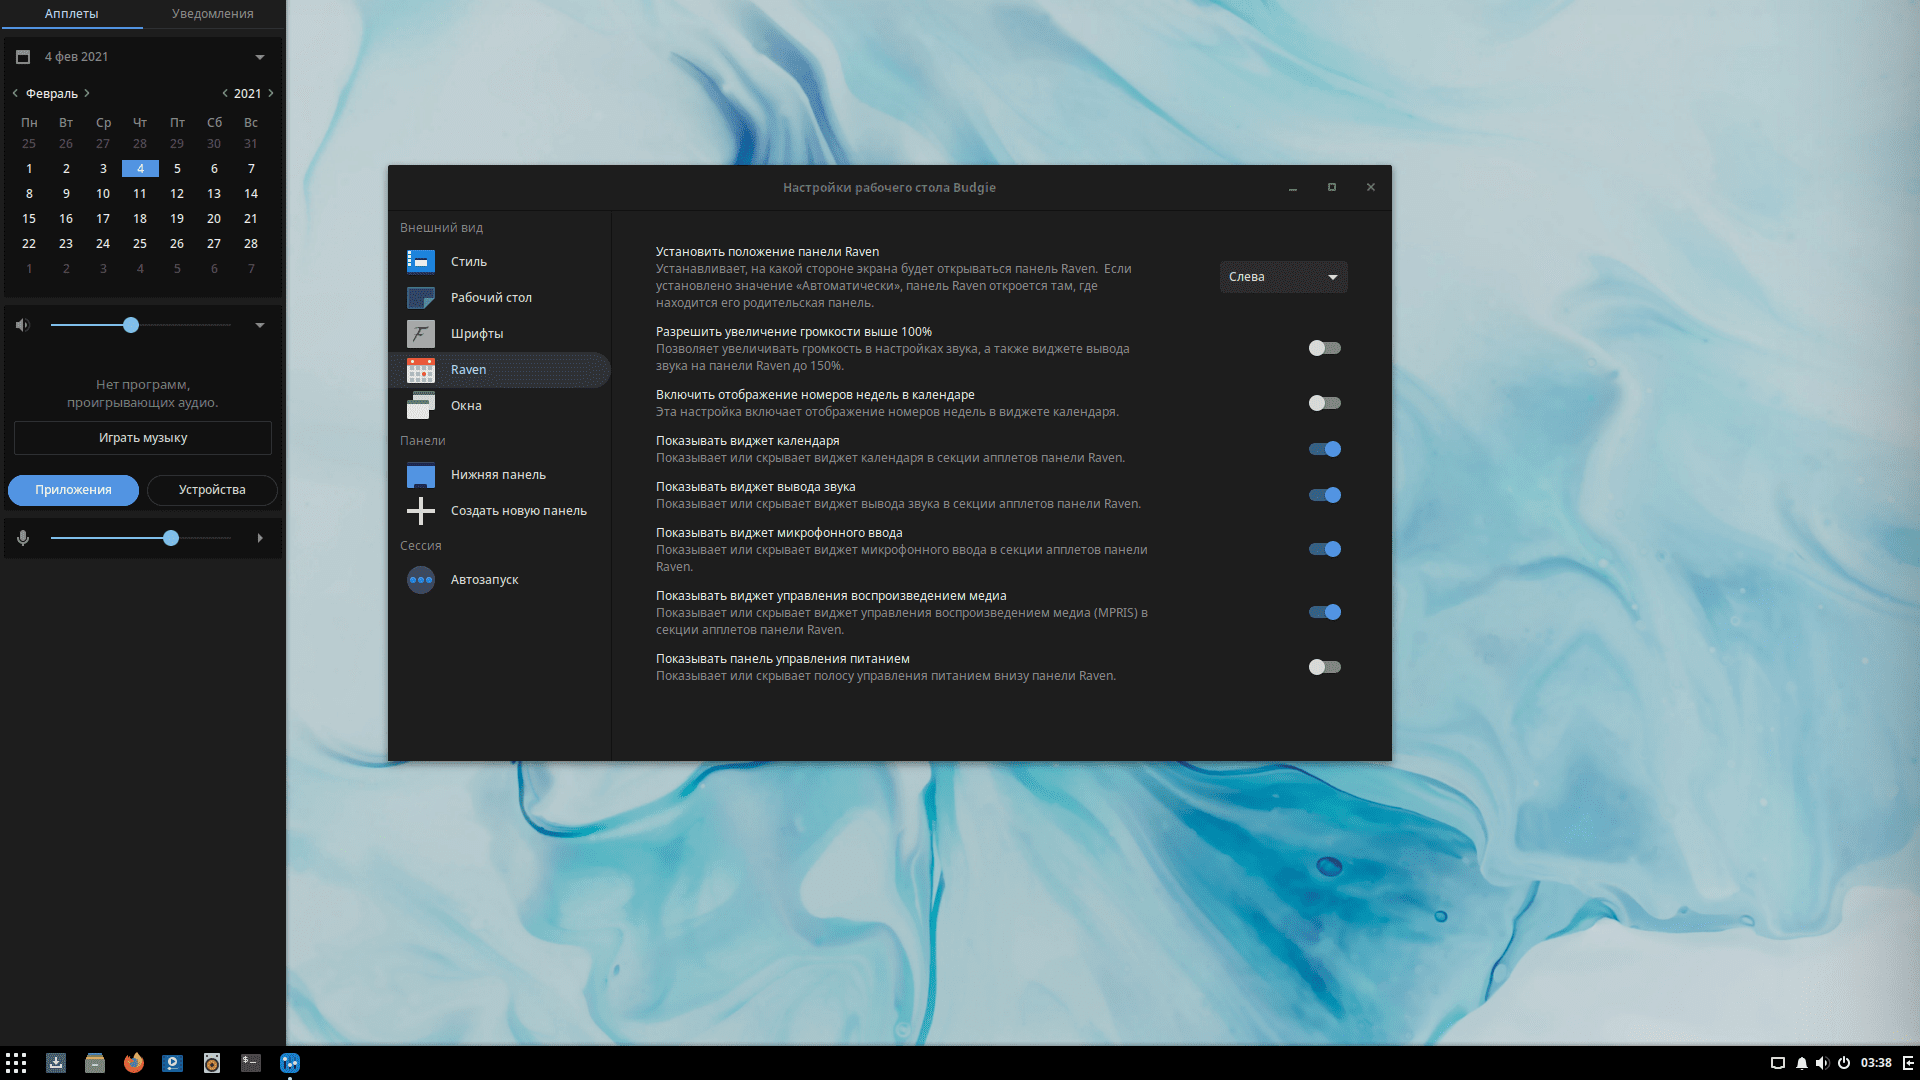Image resolution: width=1920 pixels, height=1080 pixels.
Task: Open the Raven position dropdown Слева
Action: pyautogui.click(x=1283, y=277)
